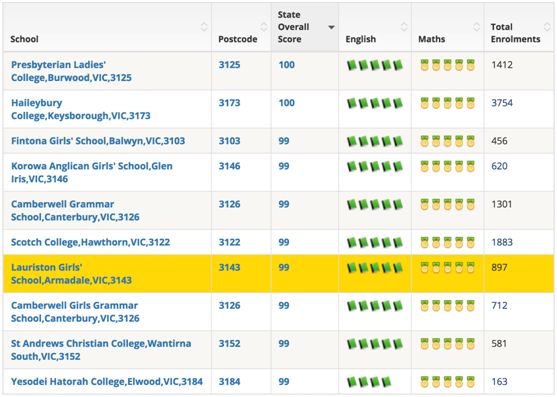Click Scotch College score 99

283,242
